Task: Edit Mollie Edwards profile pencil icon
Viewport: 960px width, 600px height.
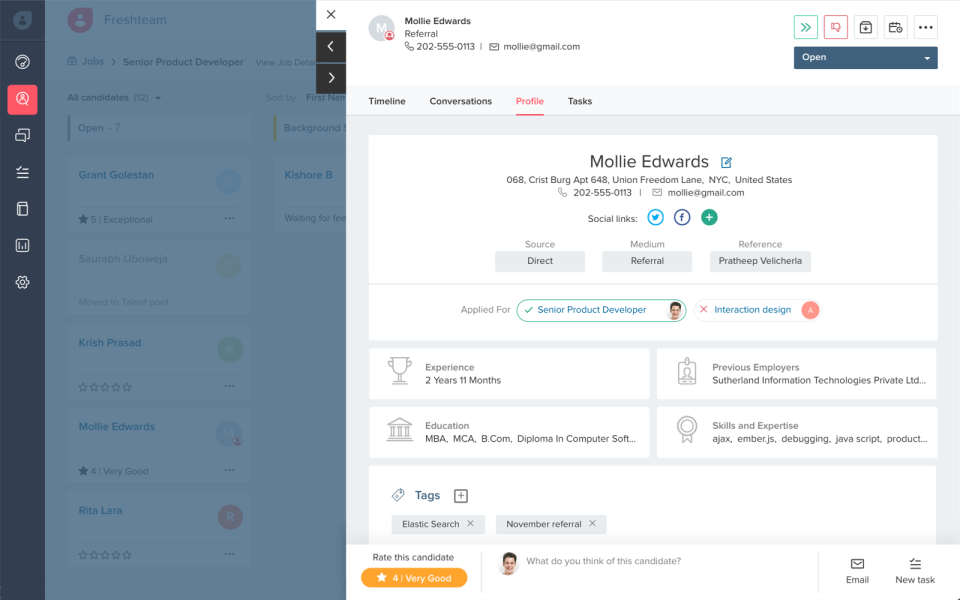Action: (726, 162)
